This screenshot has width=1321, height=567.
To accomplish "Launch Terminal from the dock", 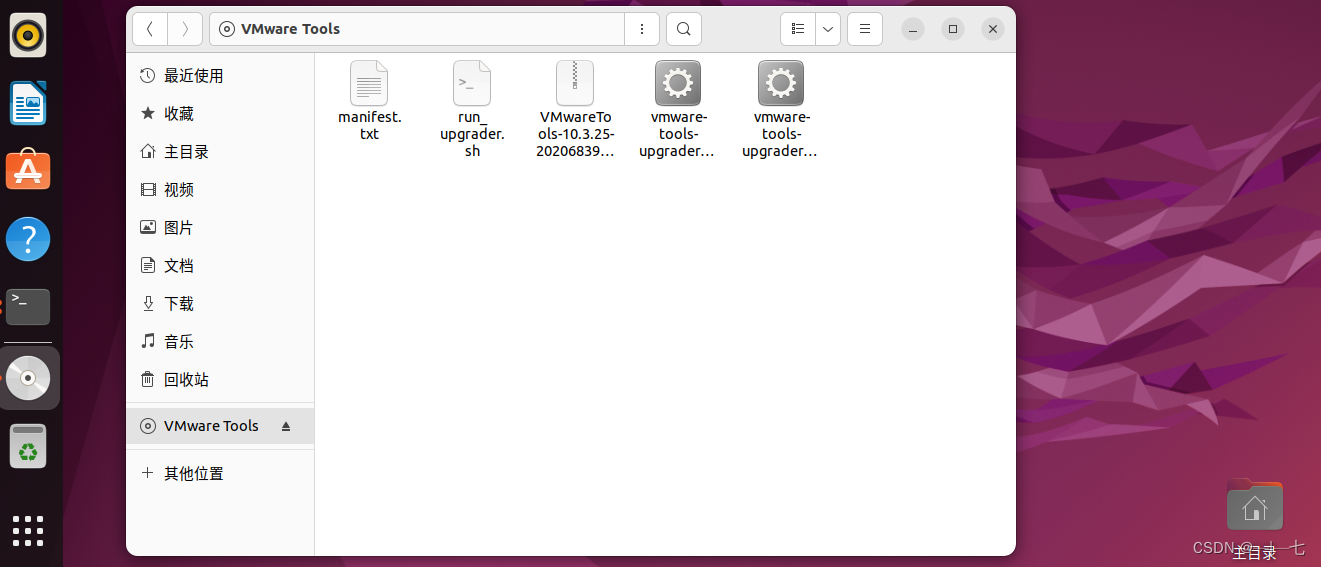I will click(x=28, y=306).
